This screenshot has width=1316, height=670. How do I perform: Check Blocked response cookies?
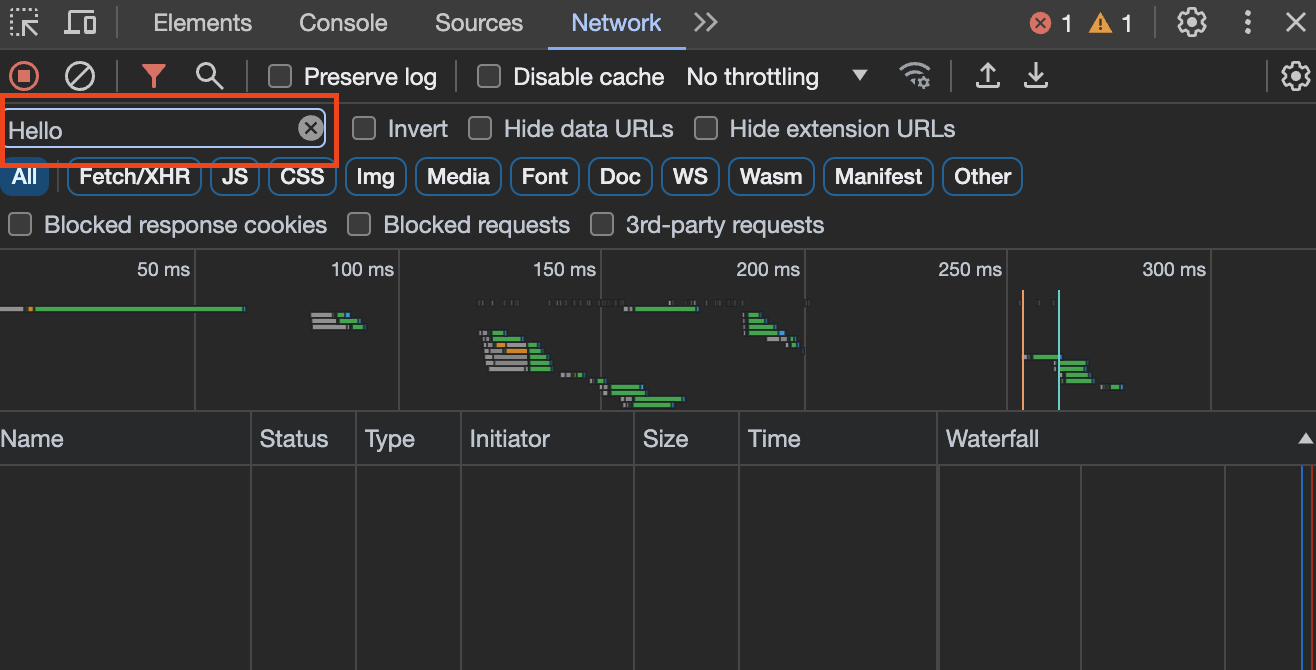tap(20, 224)
